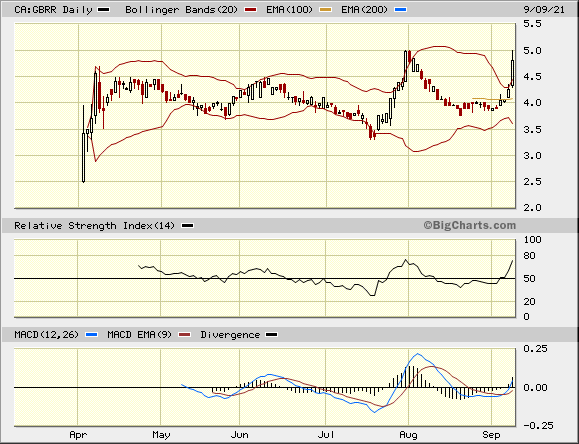Click the 'Sep' month axis label
The width and height of the screenshot is (579, 444).
[491, 435]
